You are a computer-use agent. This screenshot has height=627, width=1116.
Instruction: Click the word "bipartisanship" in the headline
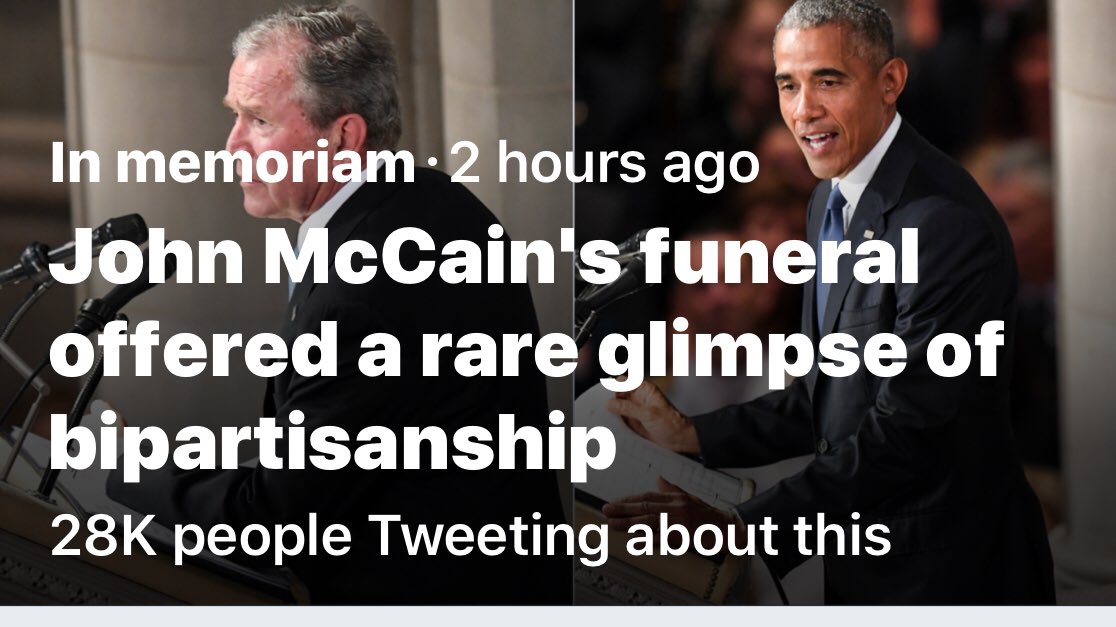point(331,446)
